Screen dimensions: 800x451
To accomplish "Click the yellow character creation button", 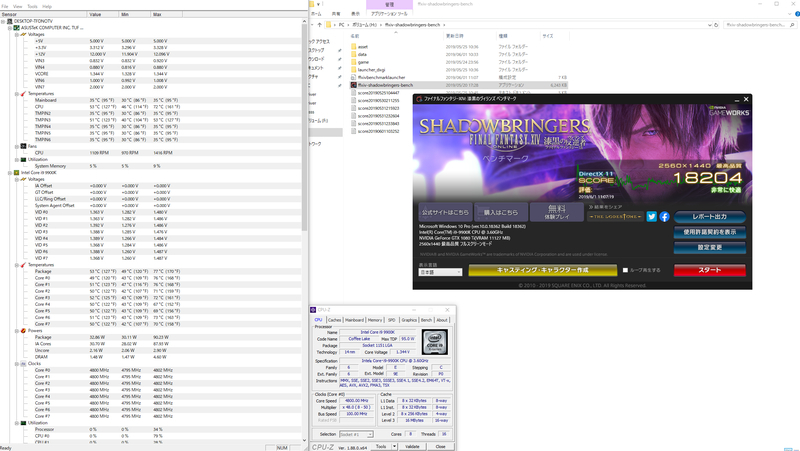I will click(x=542, y=270).
